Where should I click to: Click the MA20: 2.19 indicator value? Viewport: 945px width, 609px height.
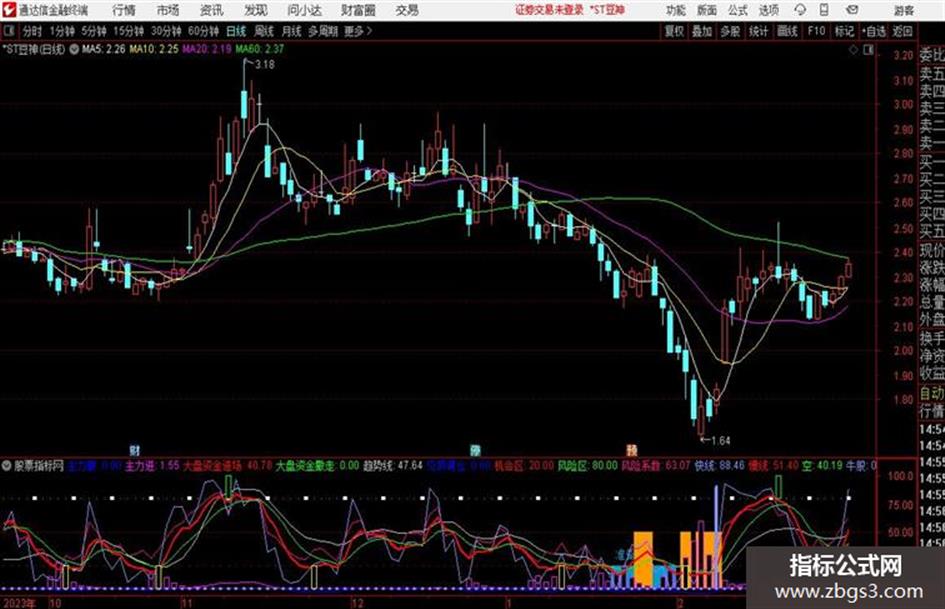tap(207, 49)
